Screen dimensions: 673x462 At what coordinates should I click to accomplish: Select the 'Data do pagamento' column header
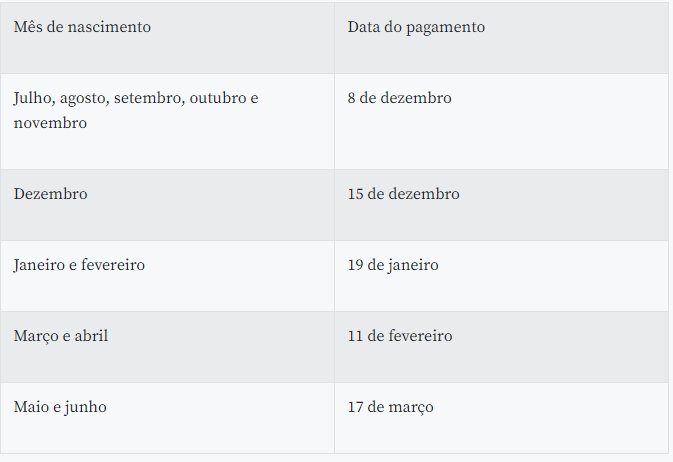point(416,27)
